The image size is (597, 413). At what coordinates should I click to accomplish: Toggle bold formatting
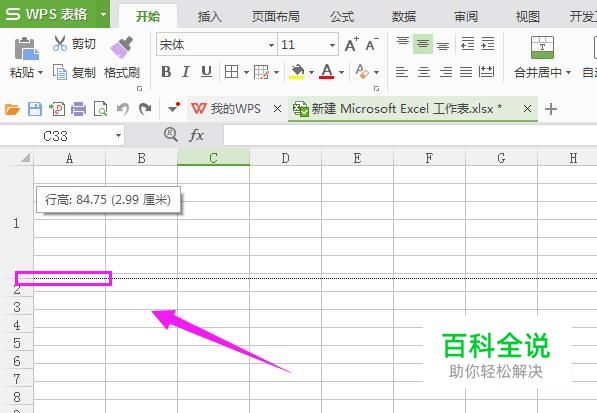click(x=166, y=72)
